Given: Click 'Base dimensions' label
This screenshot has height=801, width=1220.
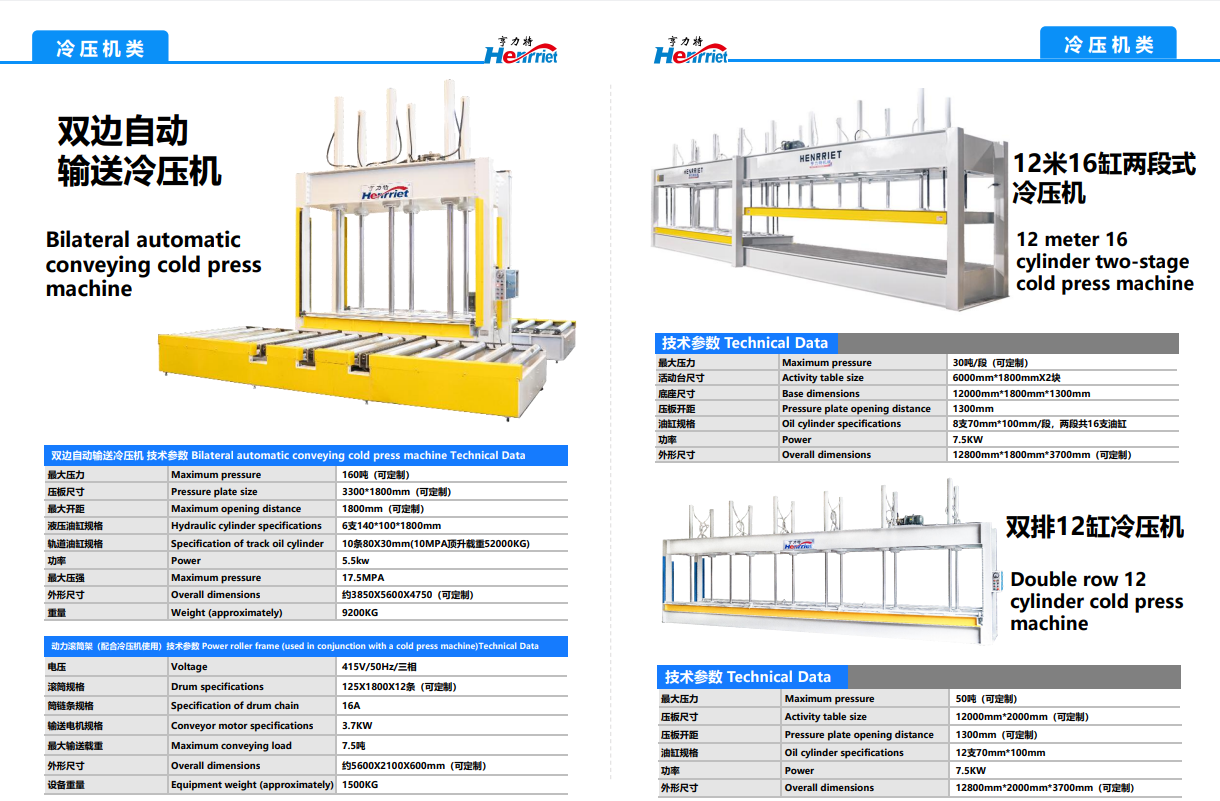Looking at the screenshot, I should click(821, 394).
